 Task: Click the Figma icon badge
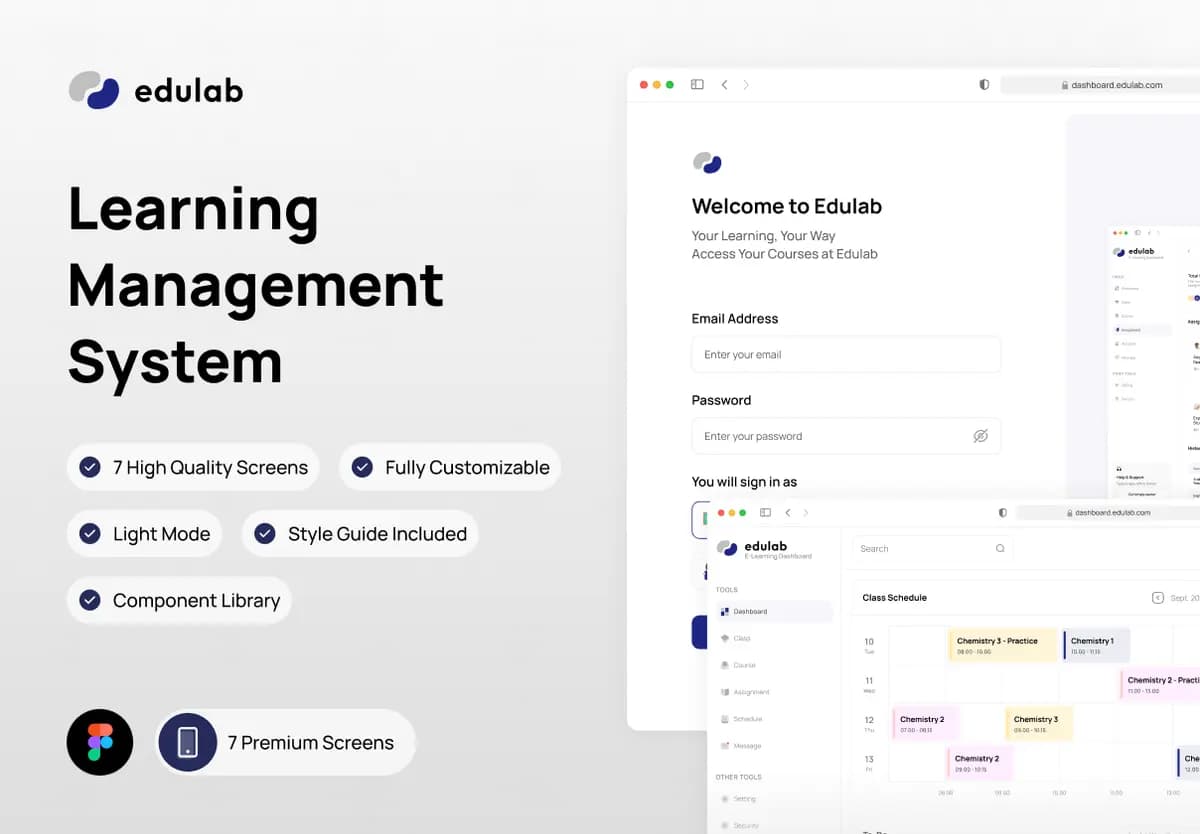pyautogui.click(x=100, y=742)
